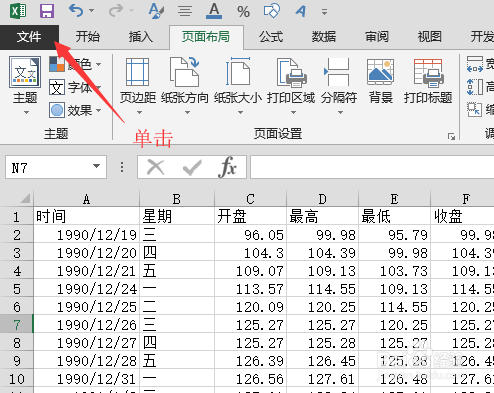This screenshot has width=494, height=393.
Task: Click cell containing 时间
Action: (x=86, y=216)
